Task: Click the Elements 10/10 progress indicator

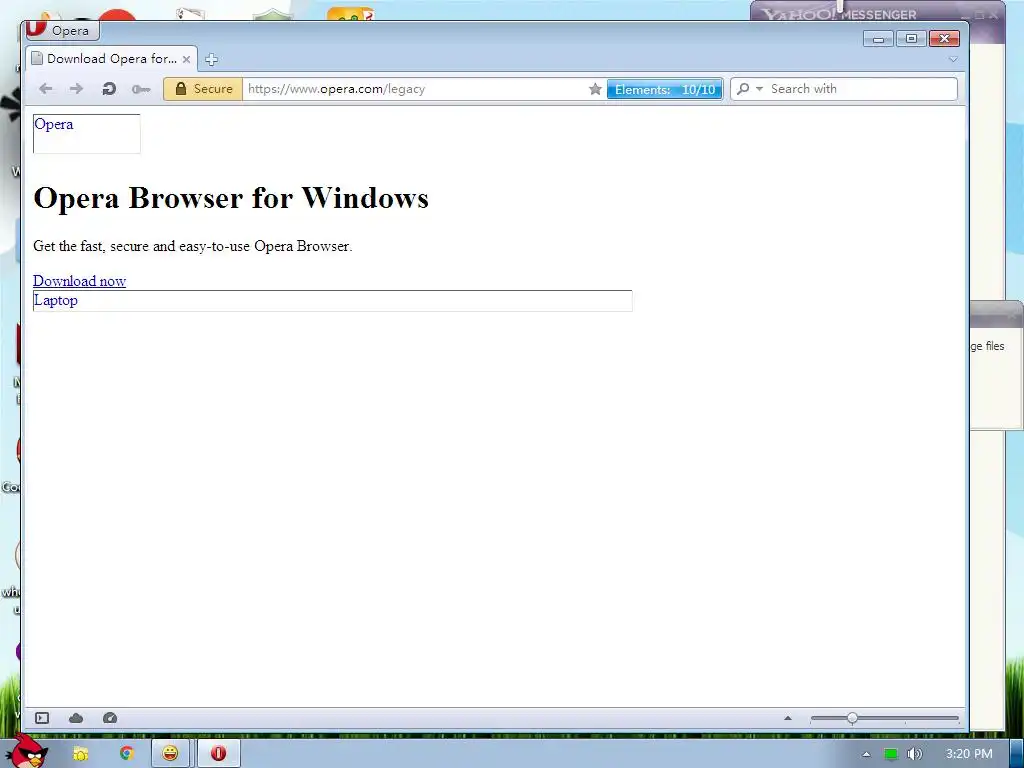Action: (x=665, y=89)
